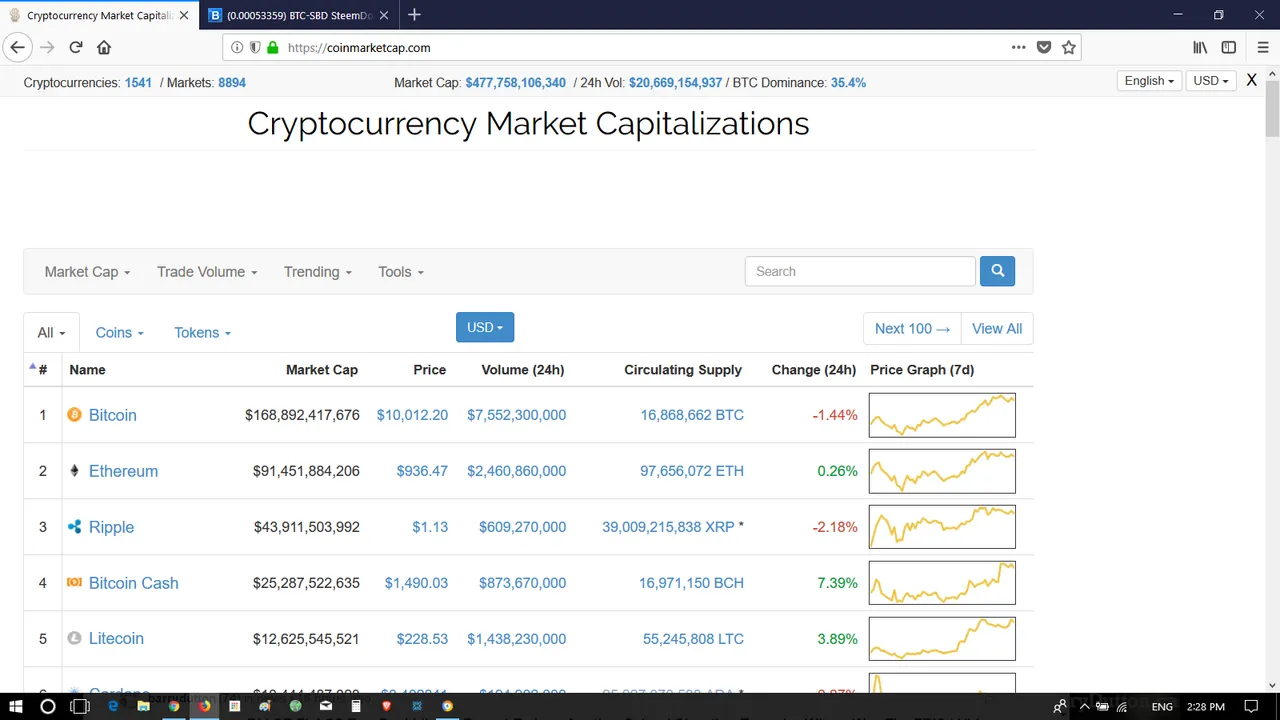Image resolution: width=1280 pixels, height=720 pixels.
Task: Click the Ethereum diamond logo
Action: (x=74, y=470)
